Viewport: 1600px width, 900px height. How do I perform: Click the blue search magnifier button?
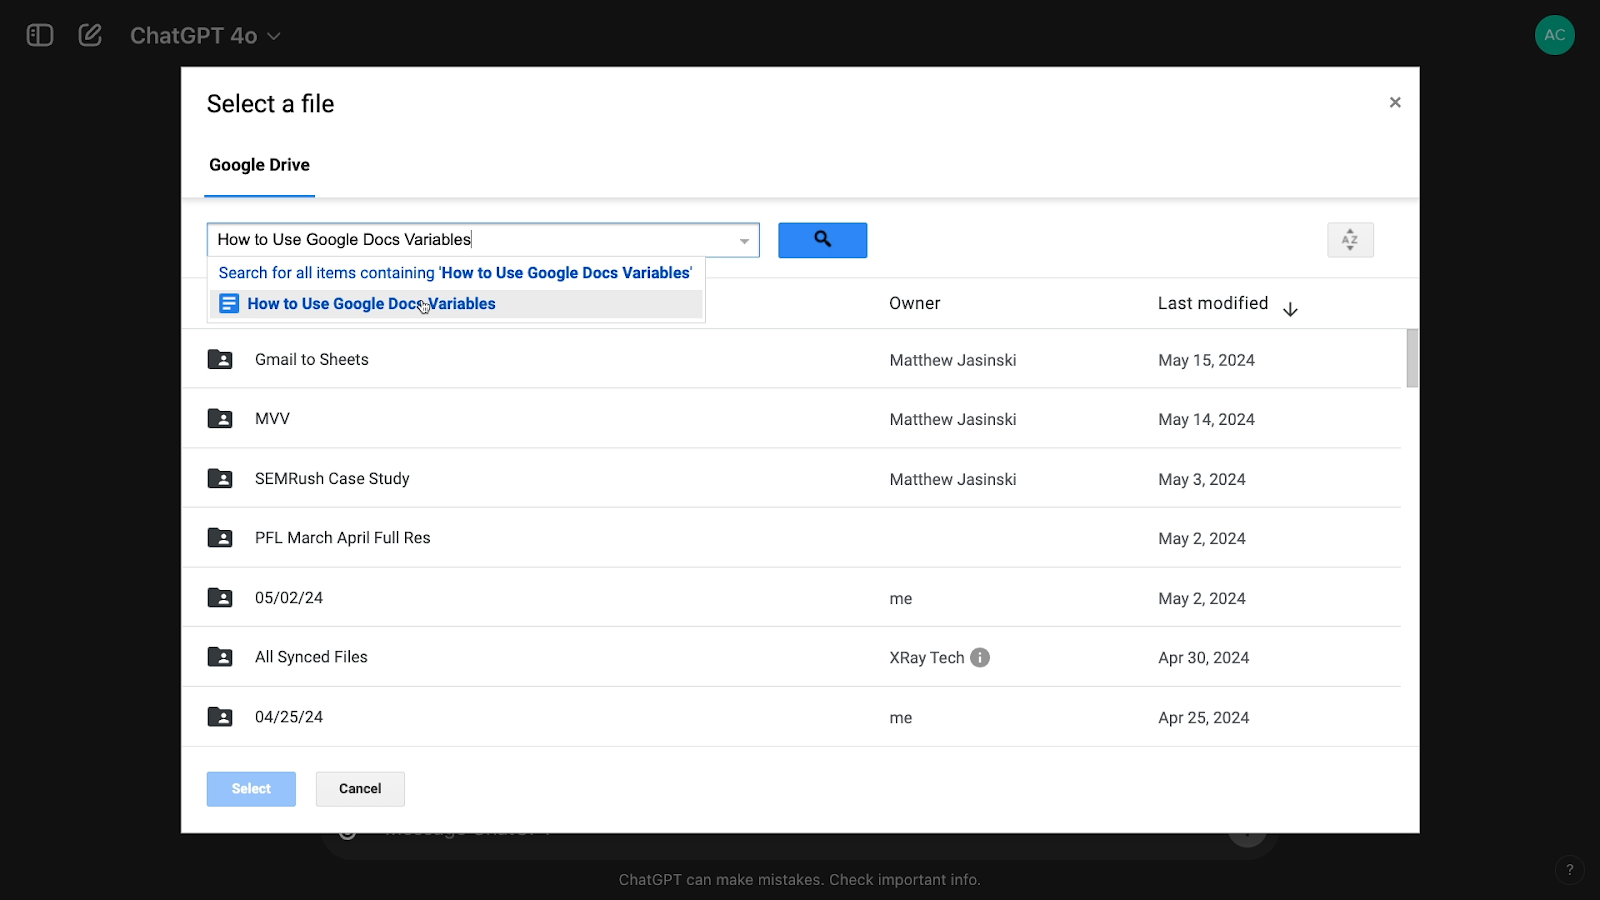(x=823, y=240)
